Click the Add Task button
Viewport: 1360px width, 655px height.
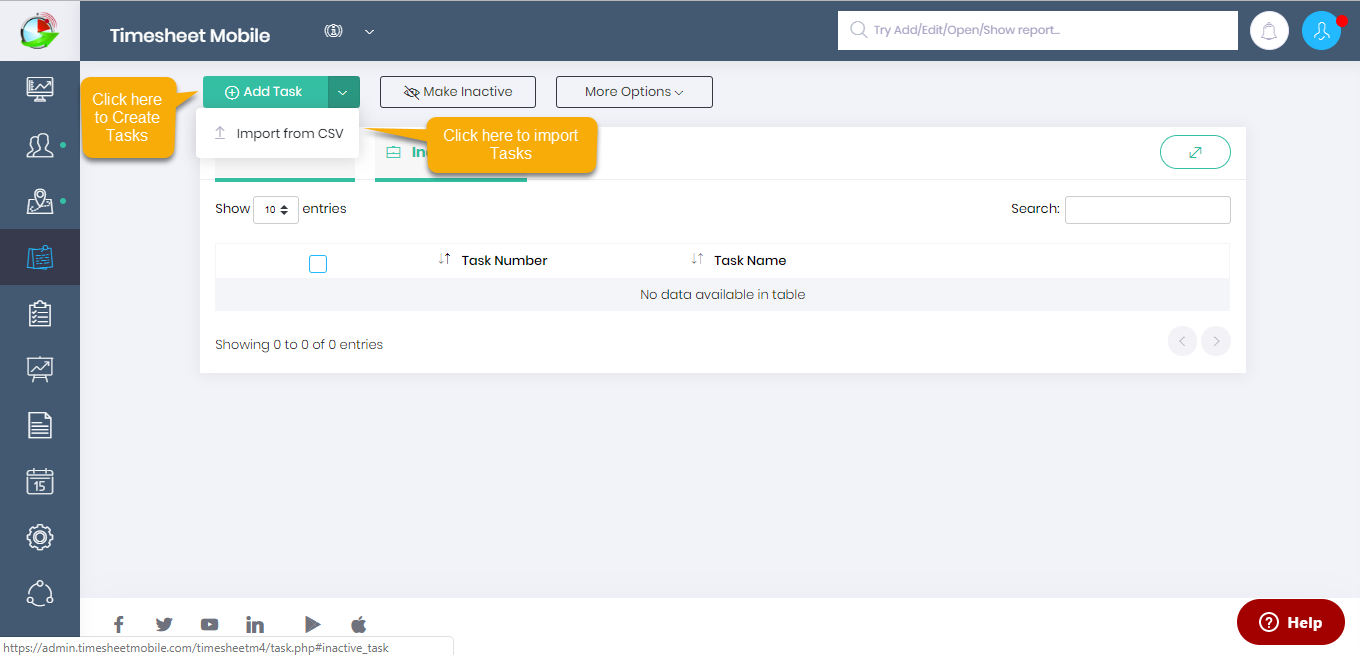click(x=265, y=92)
